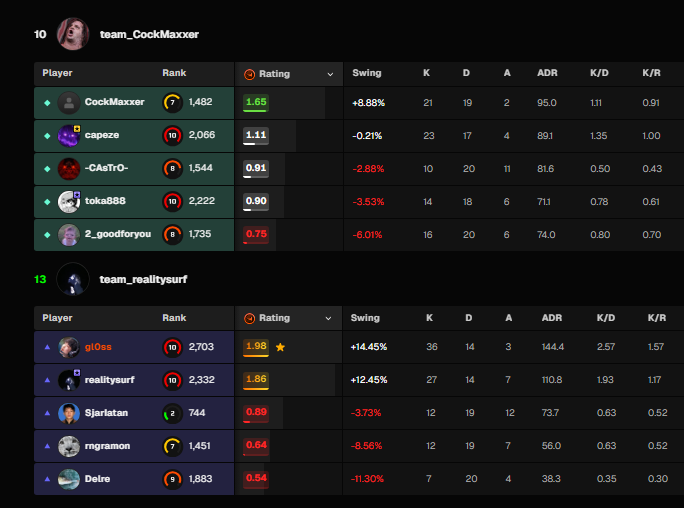684x508 pixels.
Task: Click capeze's level 10 rank badge
Action: coord(172,136)
